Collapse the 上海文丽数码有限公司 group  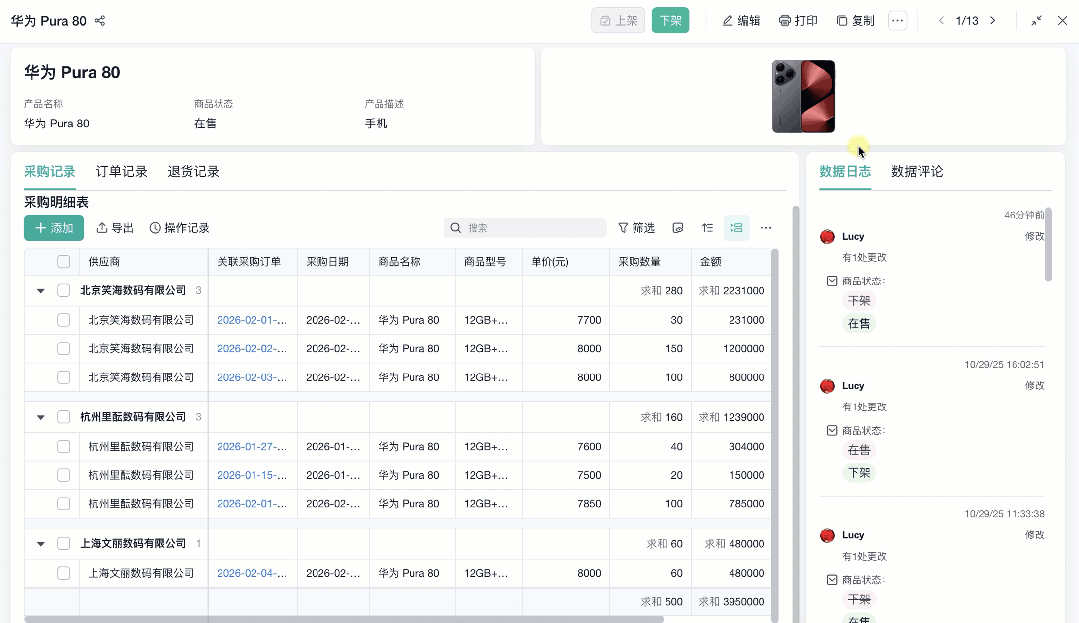(x=41, y=545)
